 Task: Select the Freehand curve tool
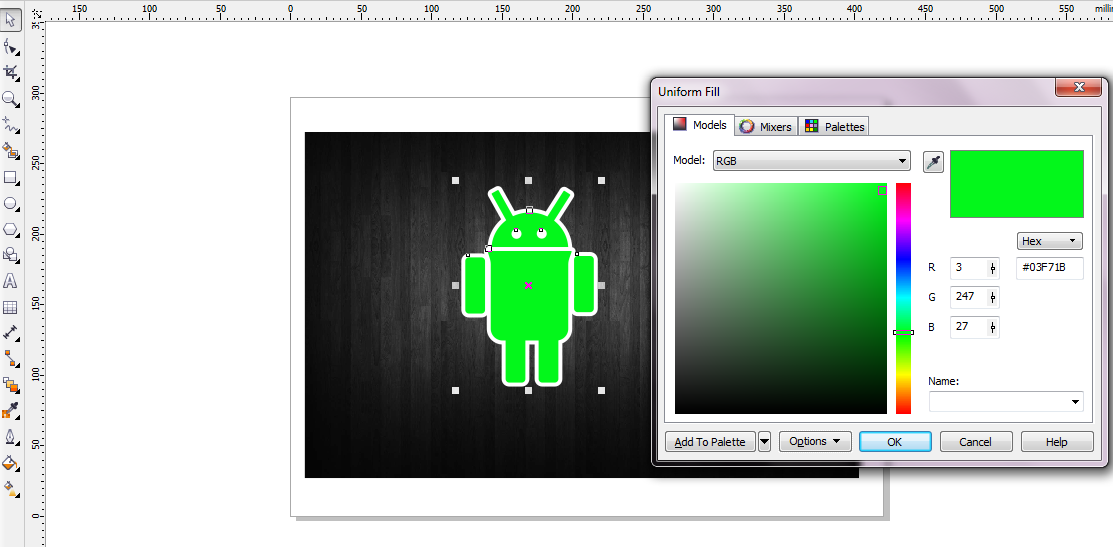tap(11, 125)
